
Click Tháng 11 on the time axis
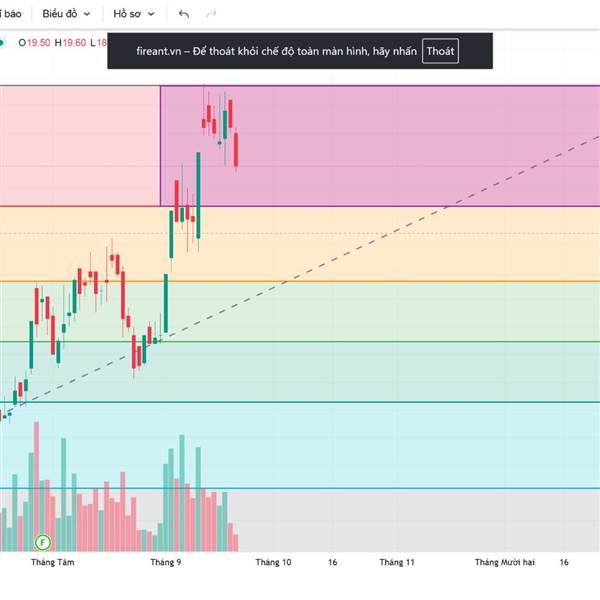point(397,562)
